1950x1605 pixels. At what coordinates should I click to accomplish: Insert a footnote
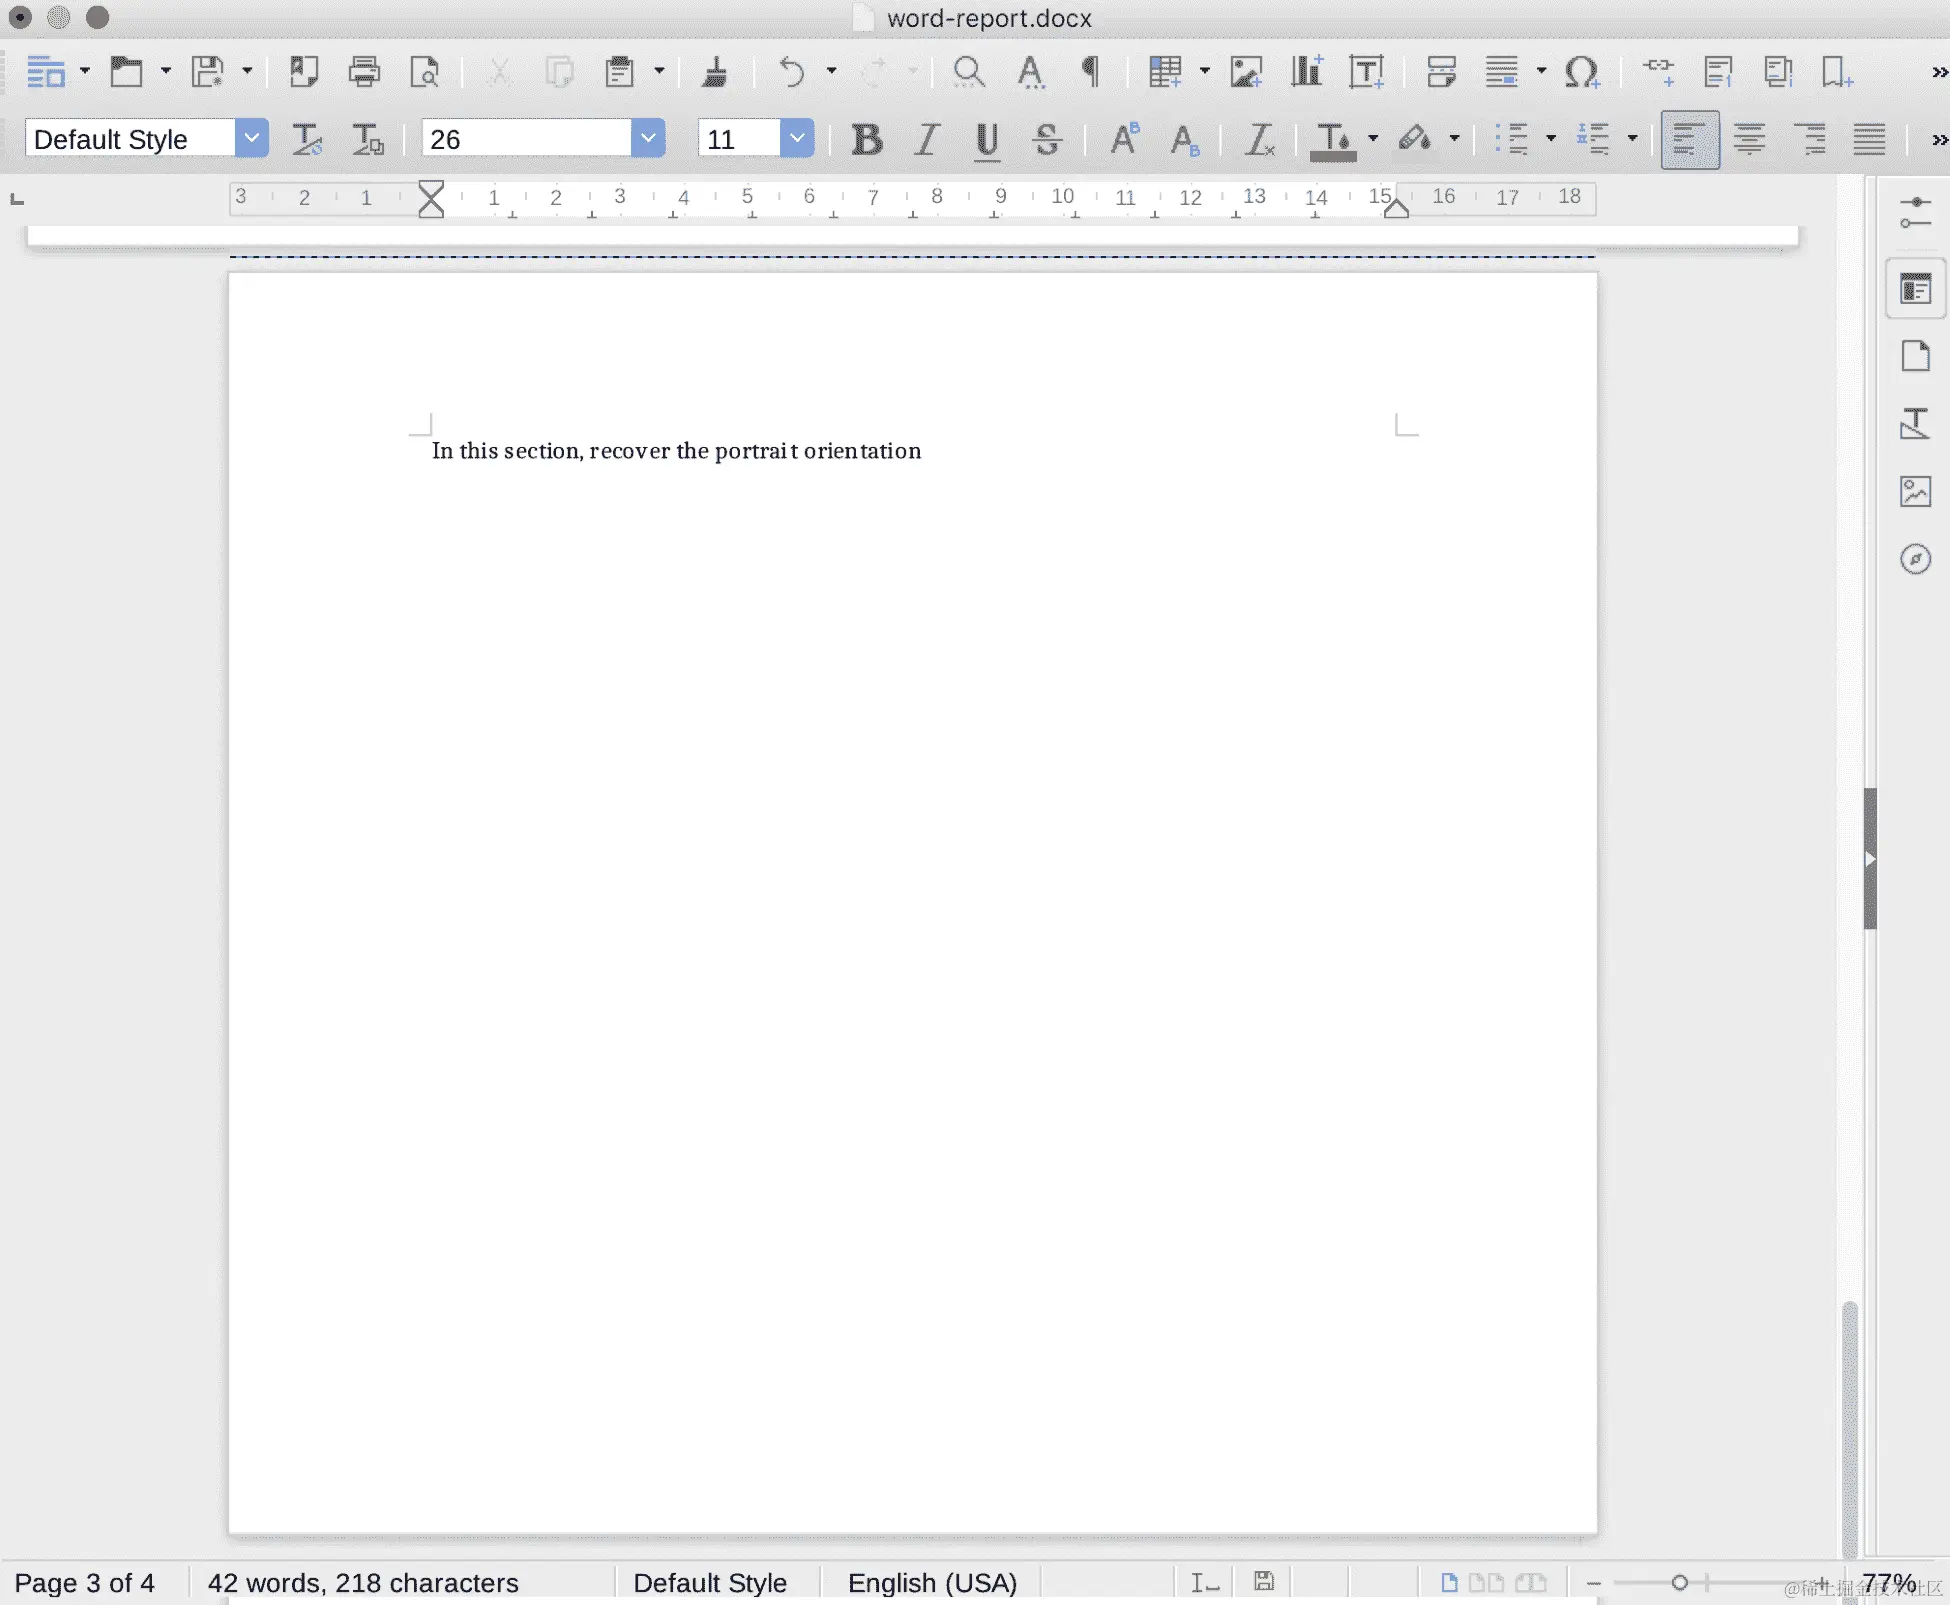(1718, 72)
